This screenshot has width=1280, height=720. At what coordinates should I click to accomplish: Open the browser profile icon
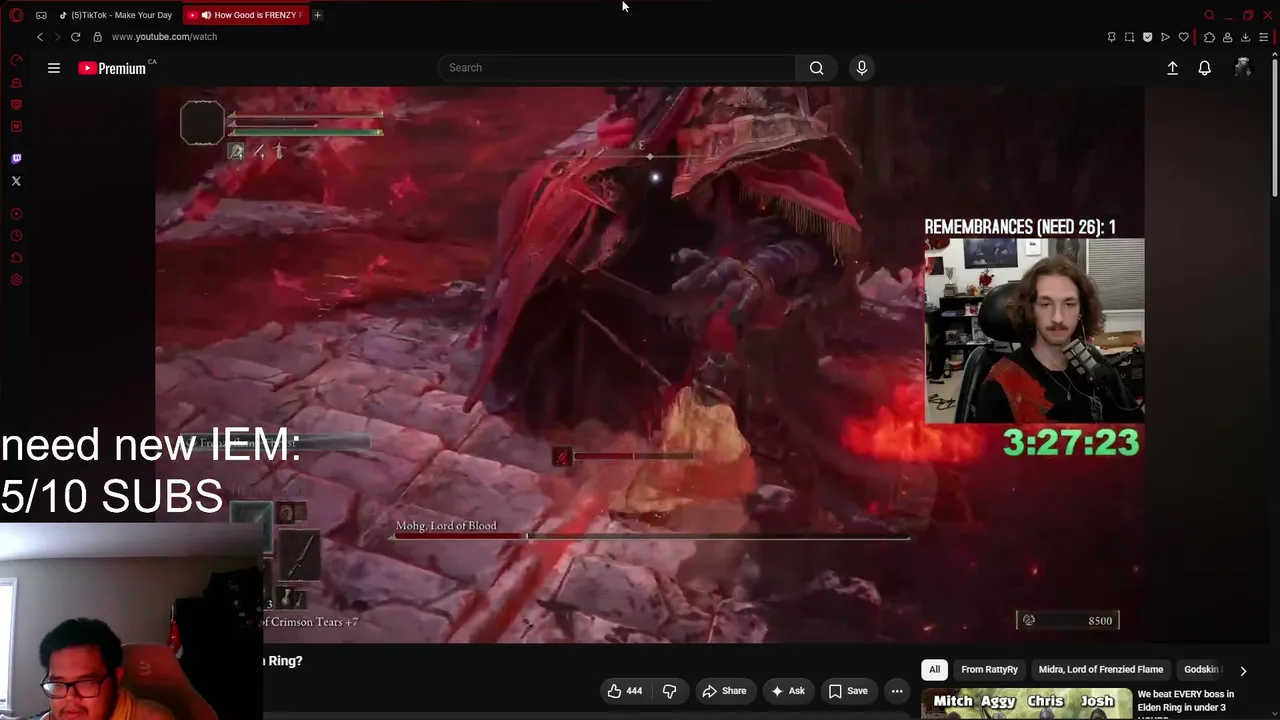(1227, 37)
